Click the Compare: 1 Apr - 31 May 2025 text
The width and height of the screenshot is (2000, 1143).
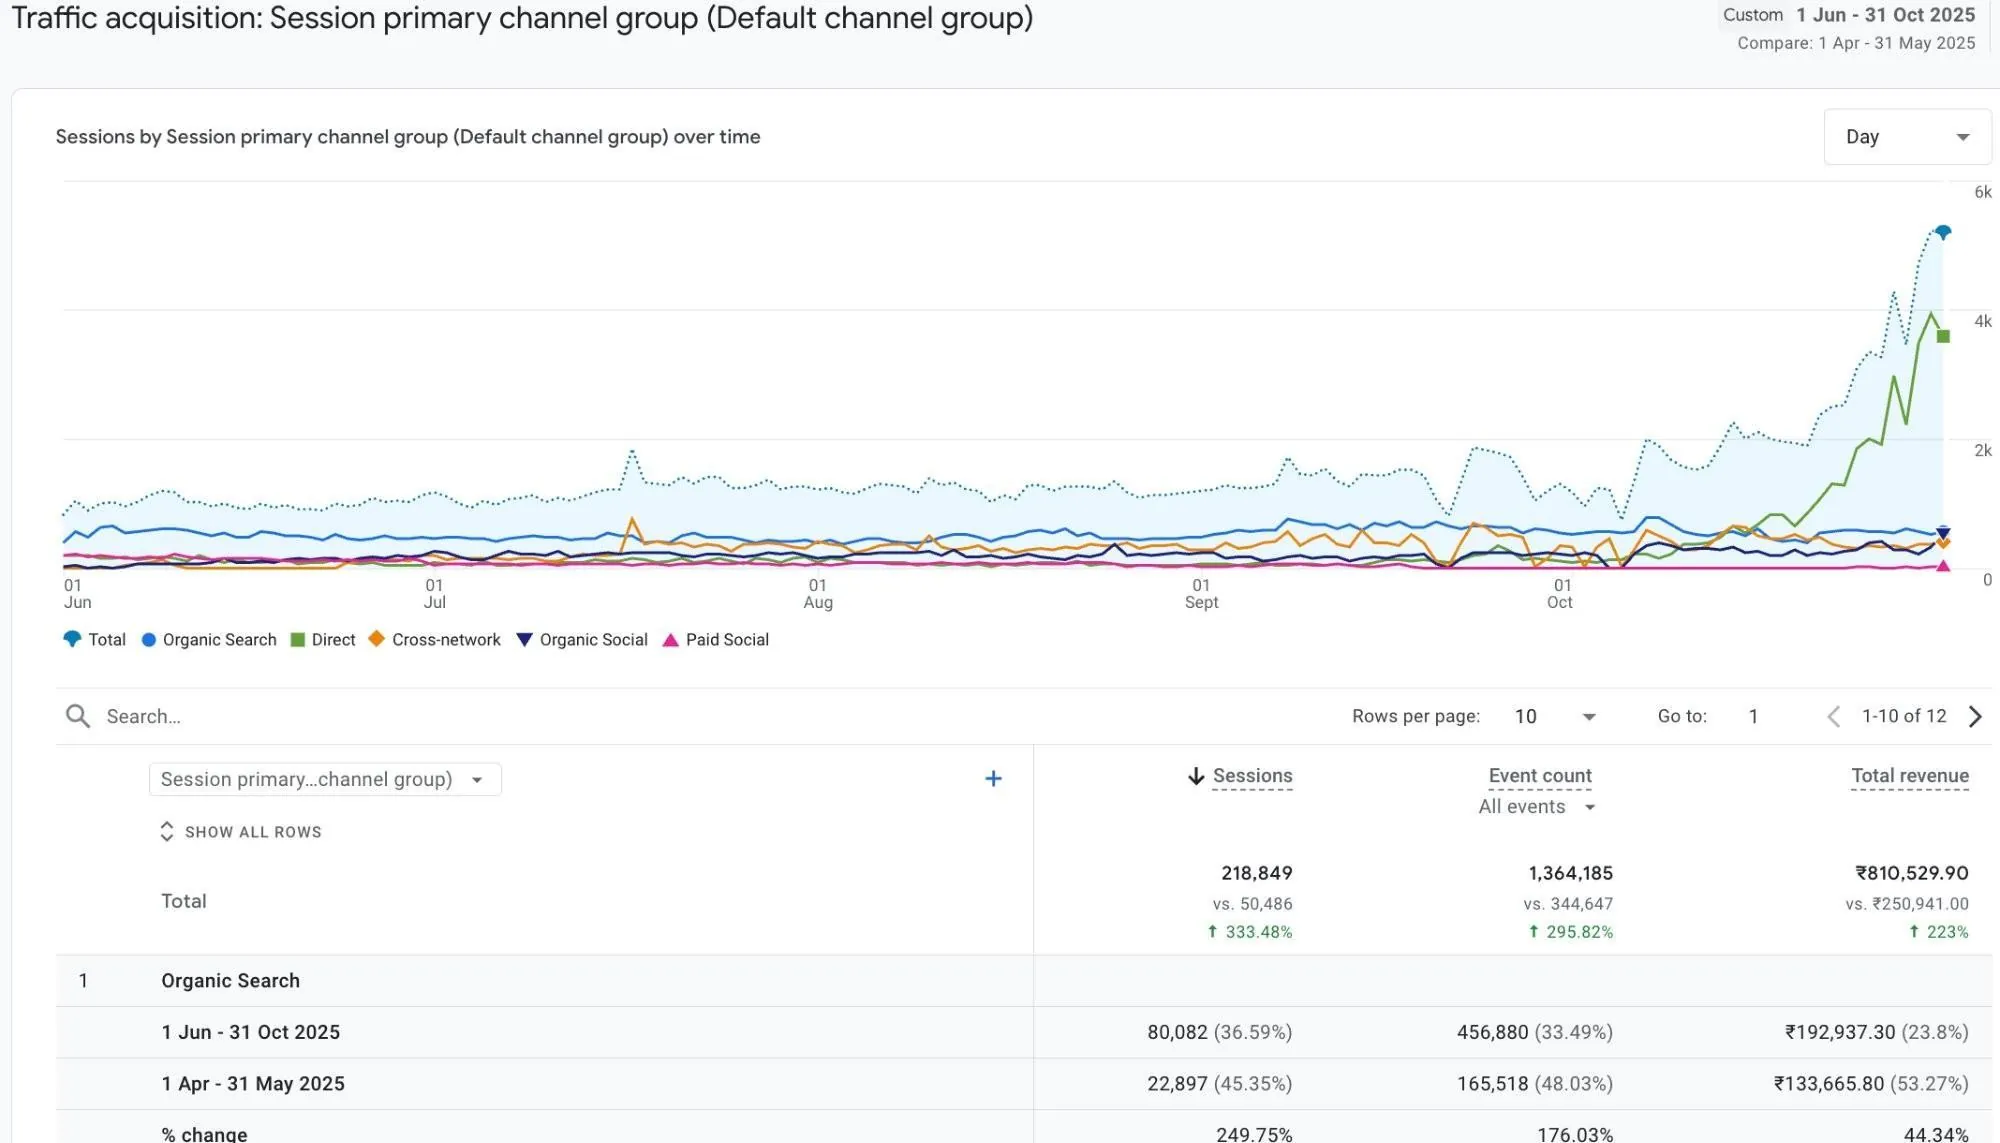1856,43
